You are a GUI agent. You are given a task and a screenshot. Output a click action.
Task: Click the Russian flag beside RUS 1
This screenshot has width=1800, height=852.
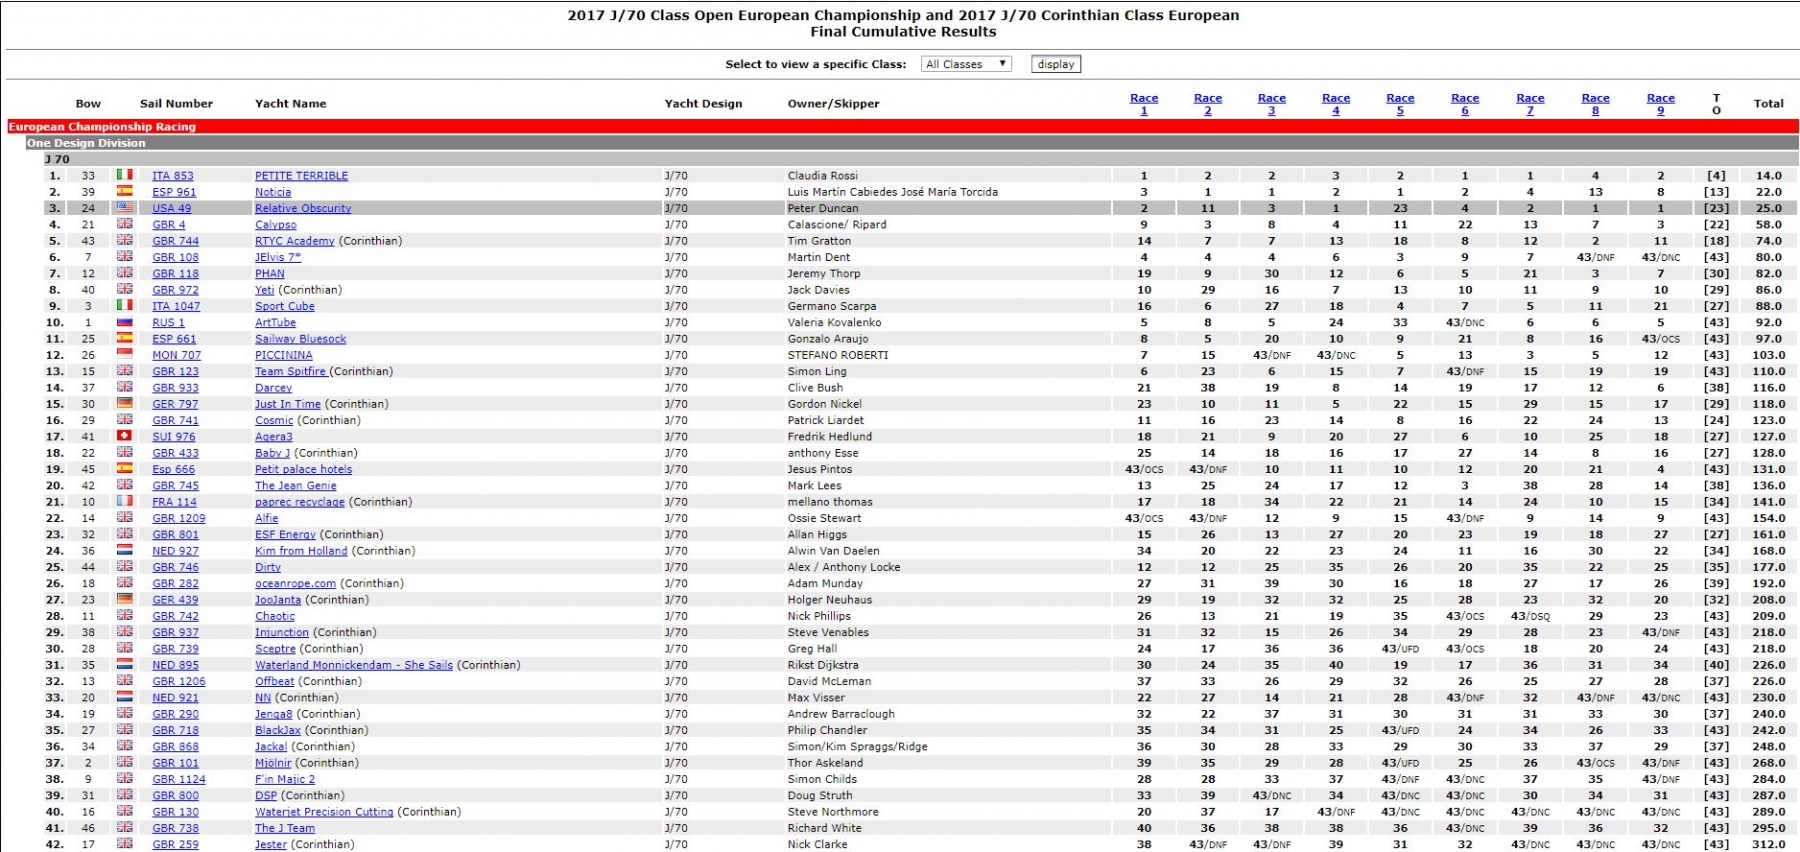coord(124,322)
